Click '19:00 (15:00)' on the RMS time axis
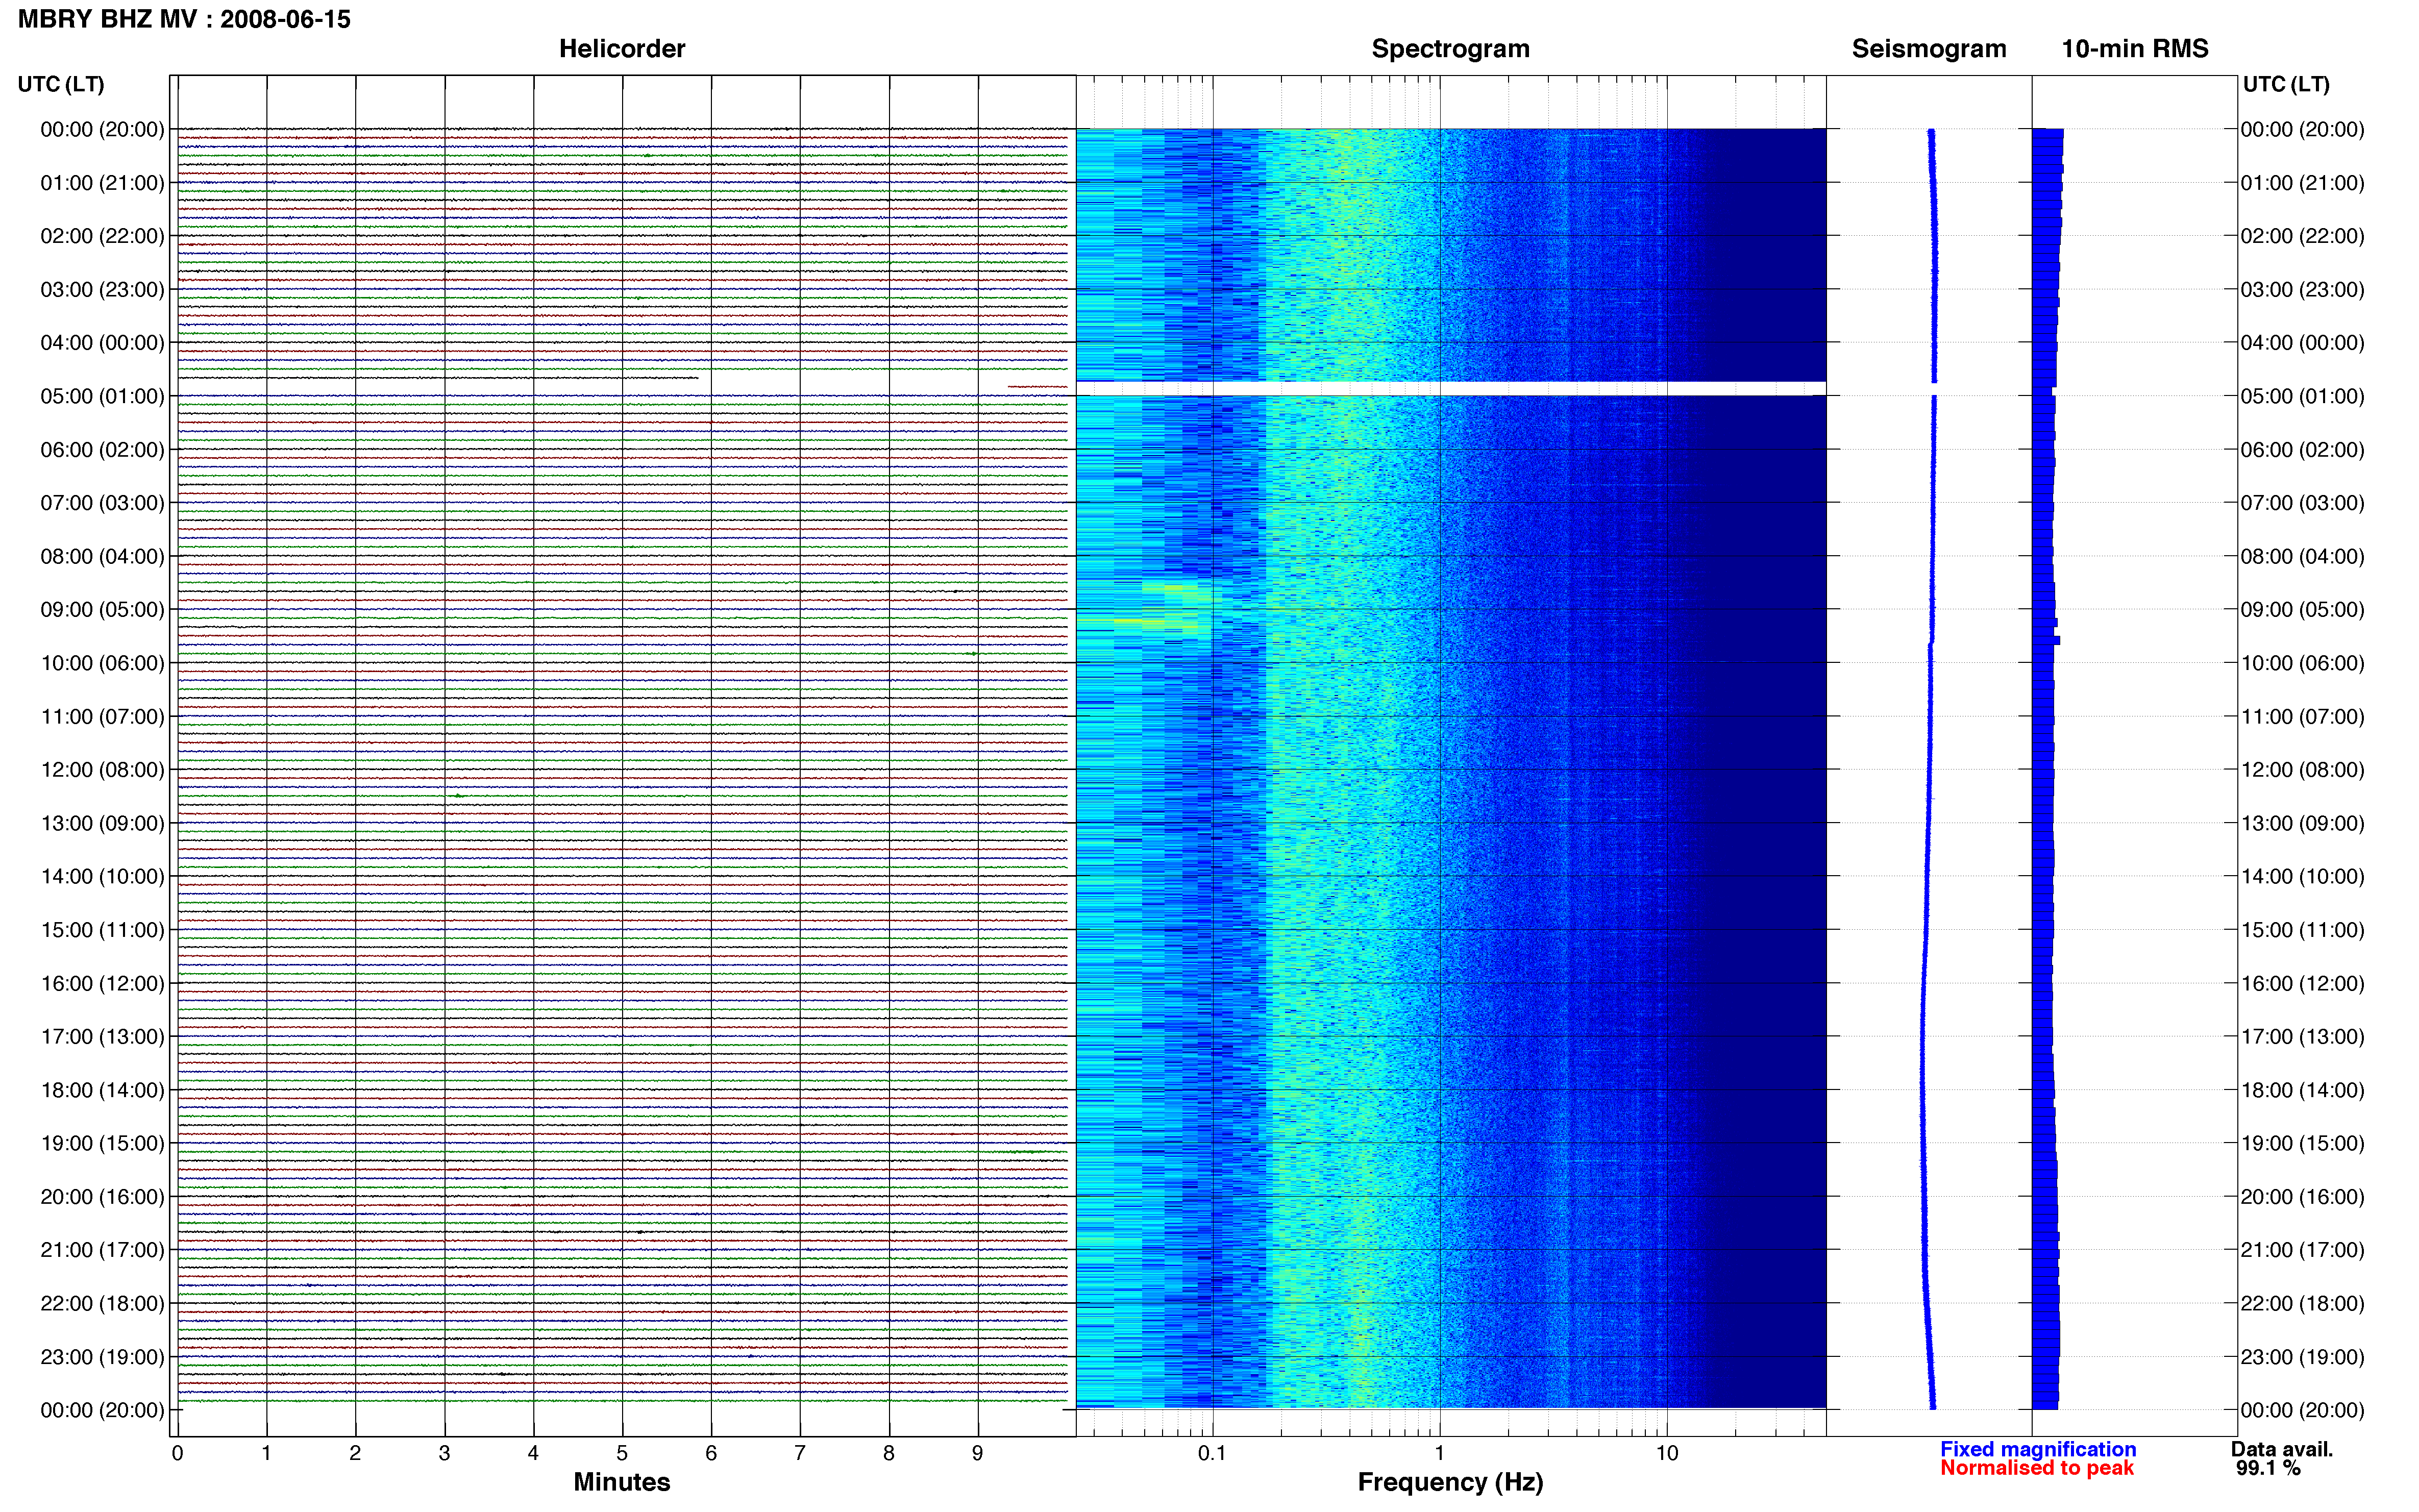The width and height of the screenshot is (2419, 1512). pos(2302,1143)
